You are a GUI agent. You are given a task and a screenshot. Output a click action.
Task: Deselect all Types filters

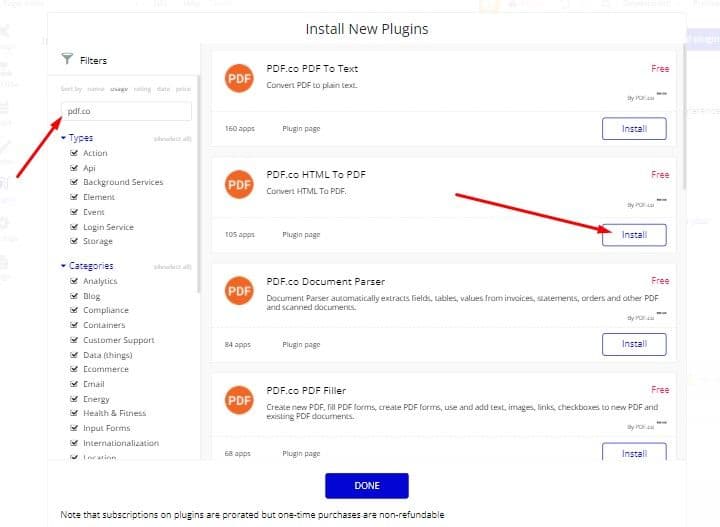pos(172,138)
